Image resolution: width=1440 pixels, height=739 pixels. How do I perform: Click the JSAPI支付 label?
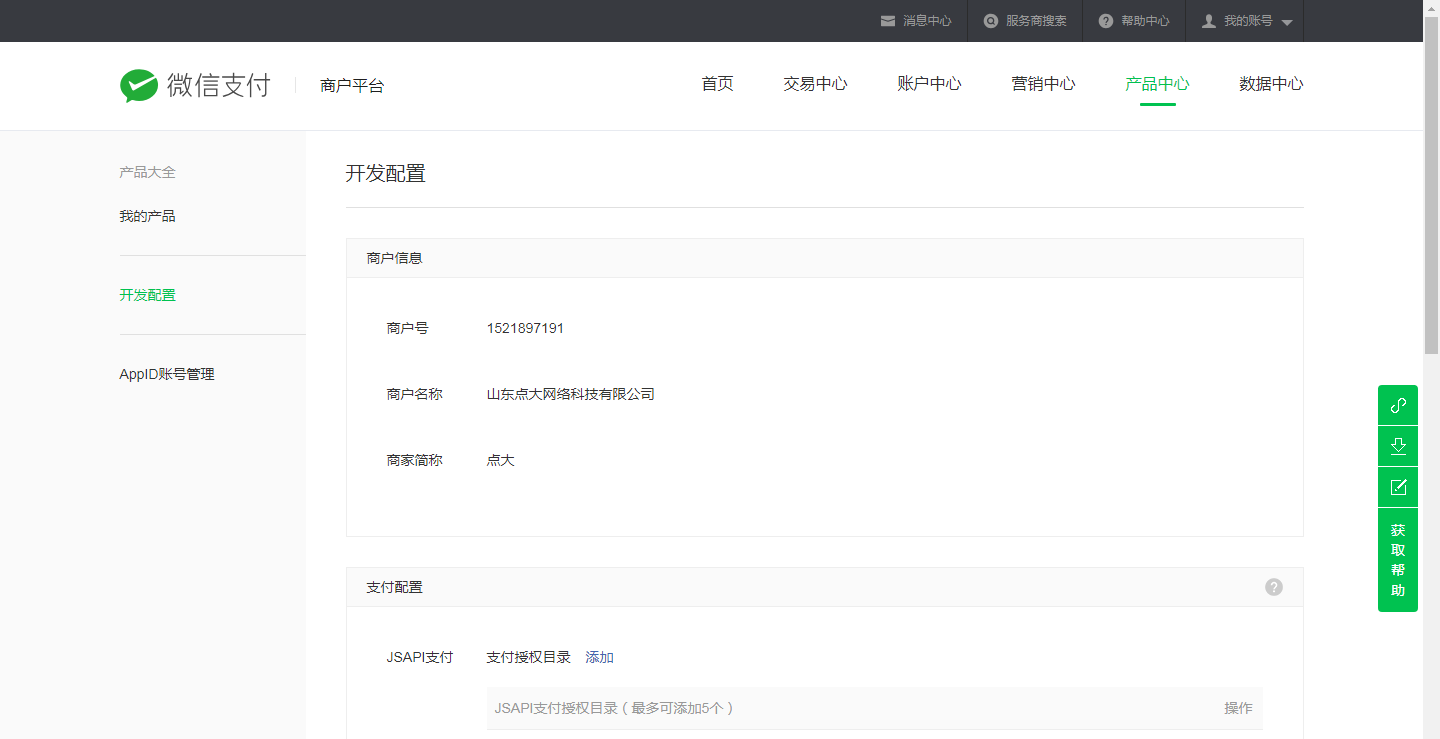tap(420, 657)
